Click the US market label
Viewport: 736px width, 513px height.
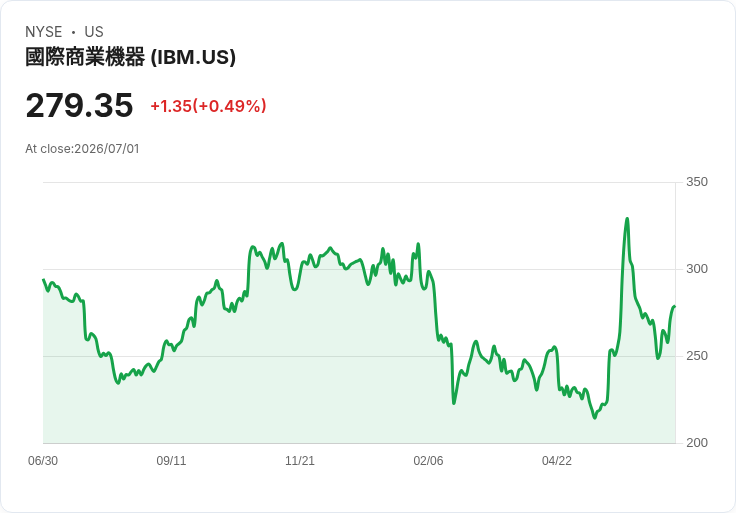(94, 32)
